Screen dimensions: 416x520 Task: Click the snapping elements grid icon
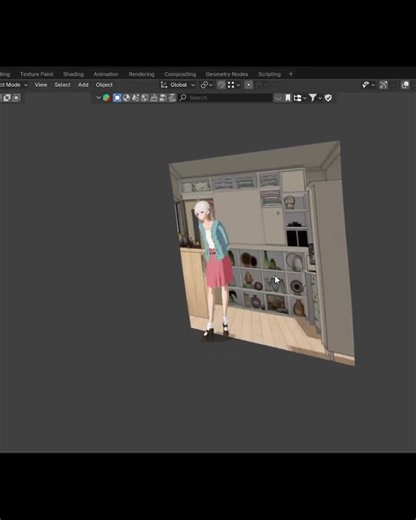pos(231,85)
